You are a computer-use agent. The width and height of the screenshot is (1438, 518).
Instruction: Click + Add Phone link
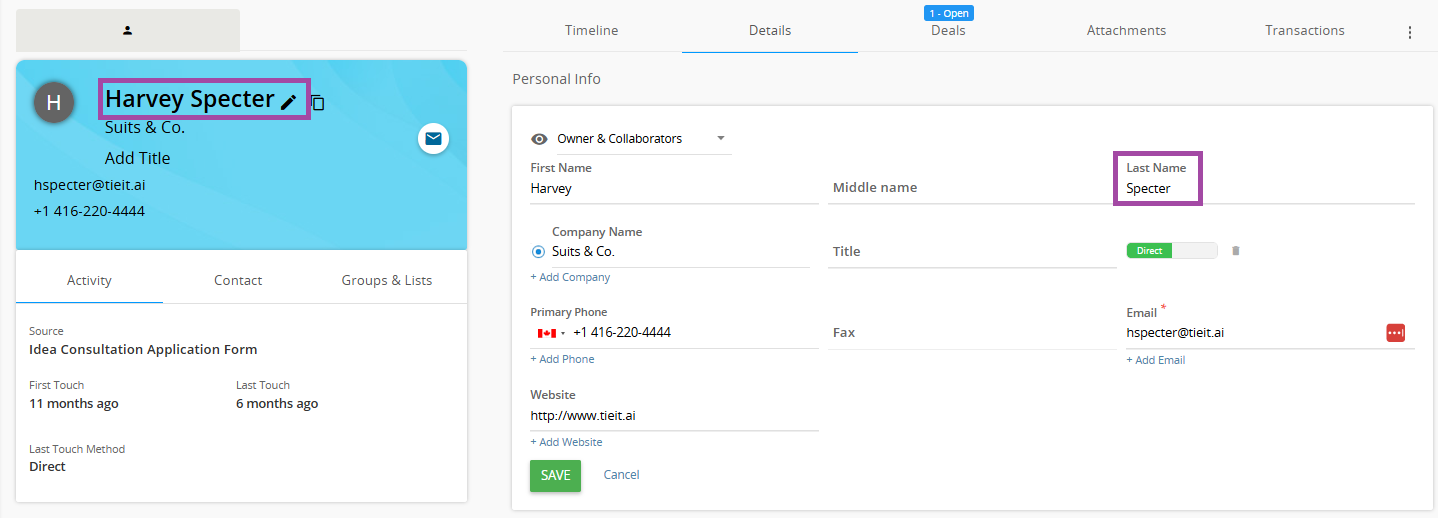562,359
